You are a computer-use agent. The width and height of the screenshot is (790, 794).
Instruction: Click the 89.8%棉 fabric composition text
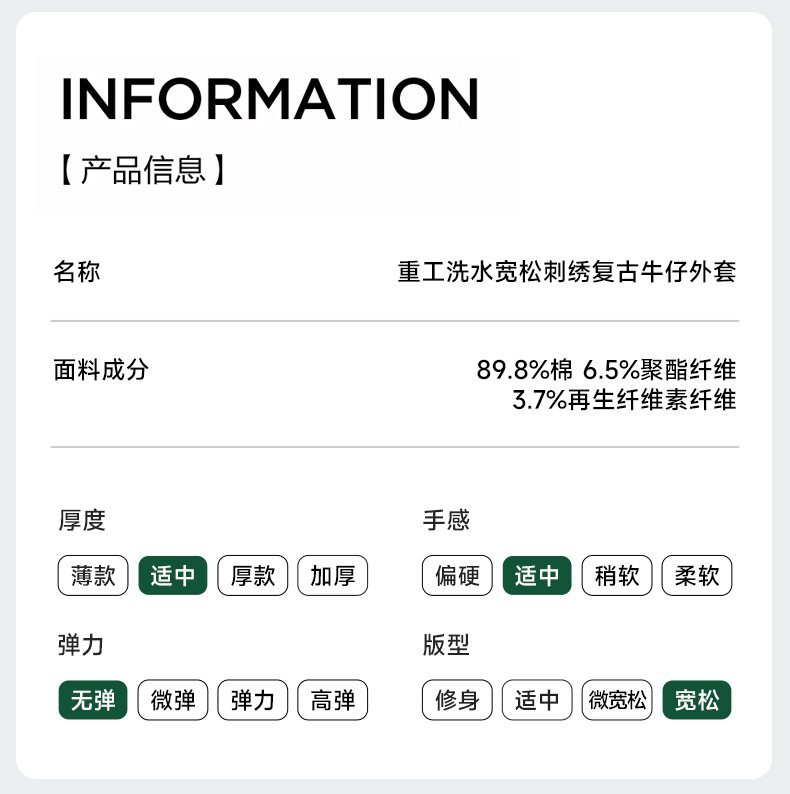525,369
